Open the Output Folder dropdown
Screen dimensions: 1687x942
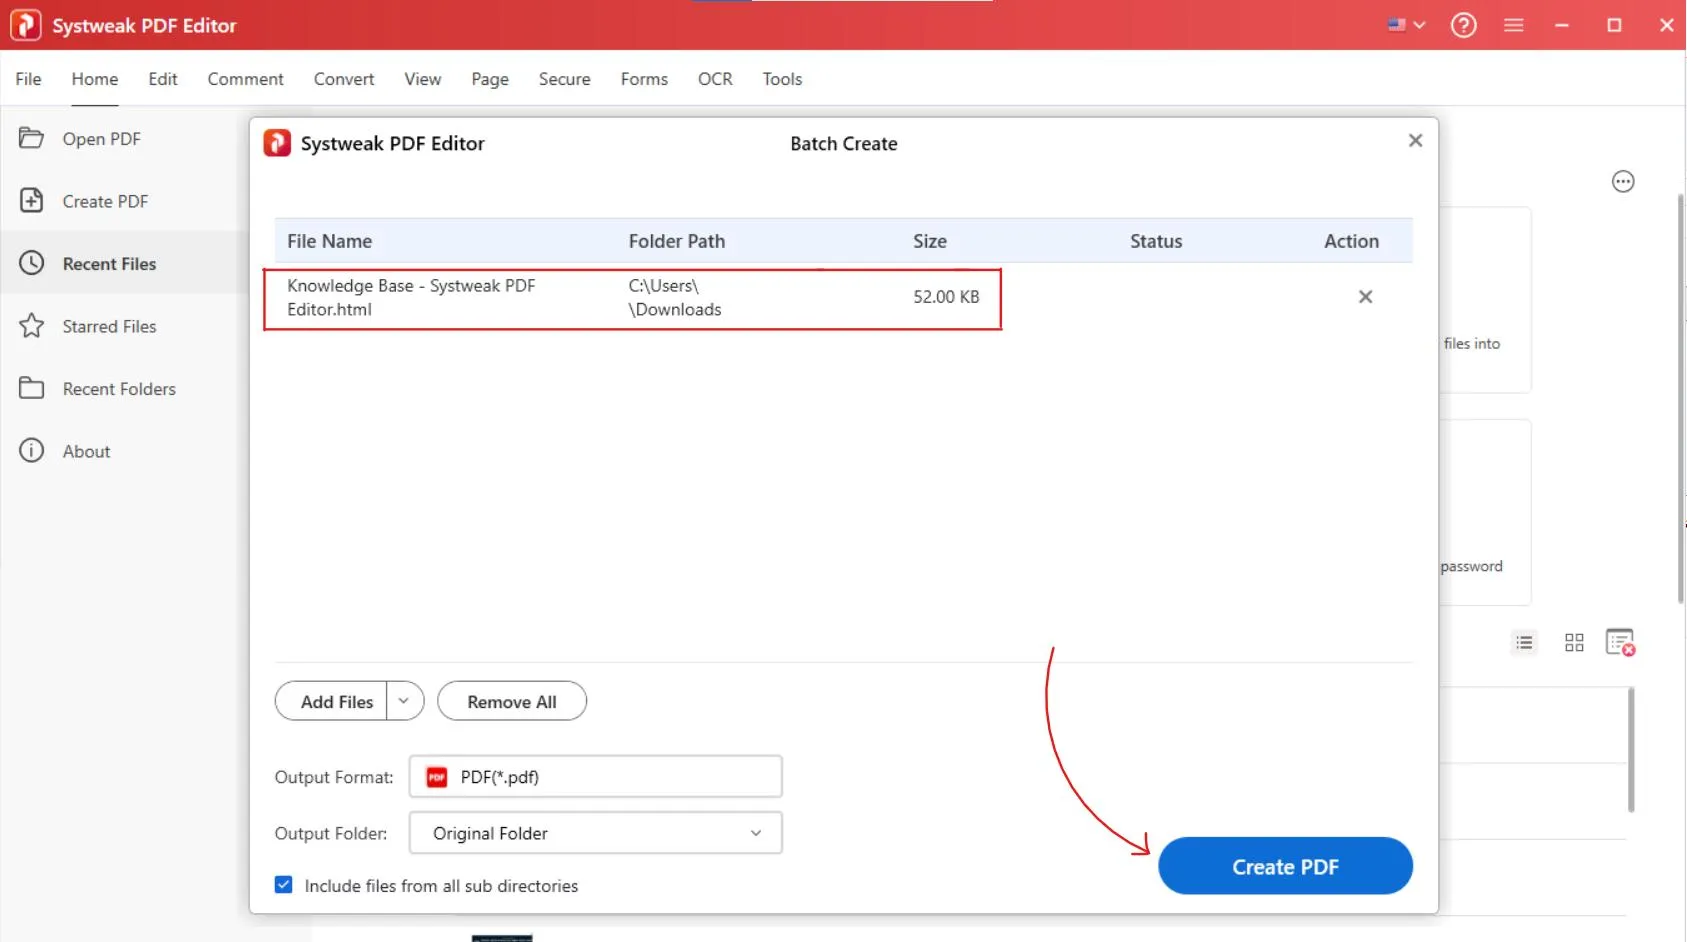point(755,833)
